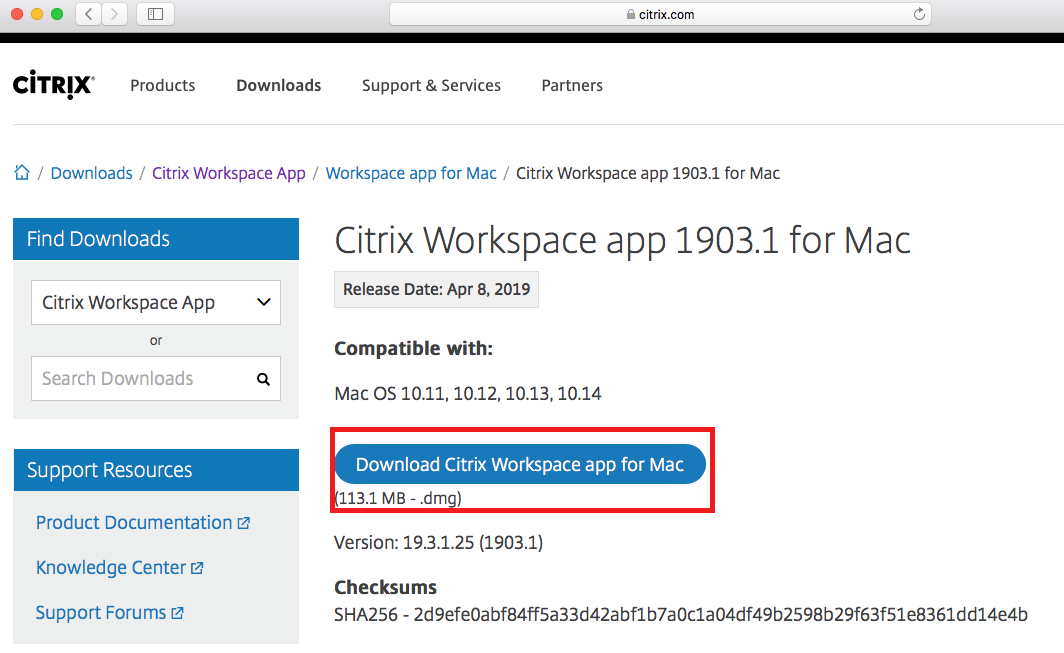
Task: Click the 'Release Date: Apr 8, 2019' text
Action: pos(436,289)
